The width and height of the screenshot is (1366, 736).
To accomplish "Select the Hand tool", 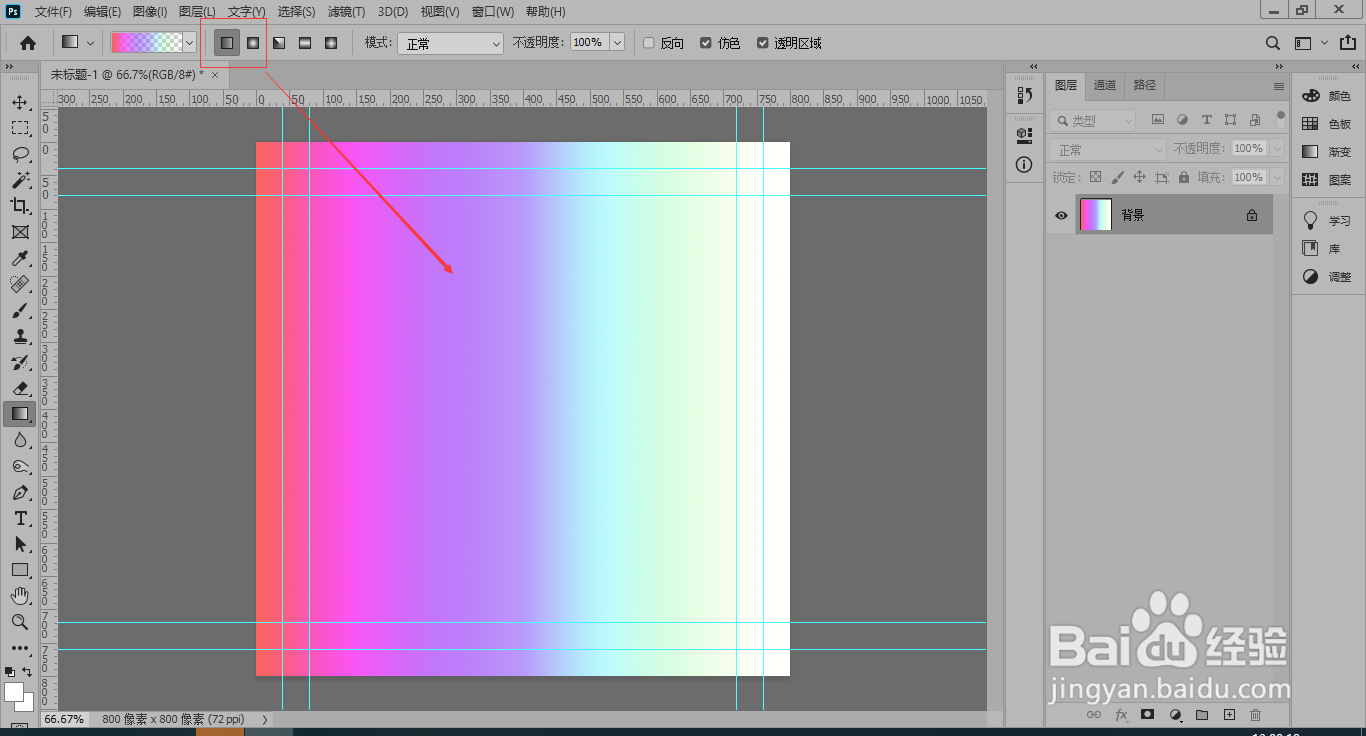I will (x=20, y=596).
